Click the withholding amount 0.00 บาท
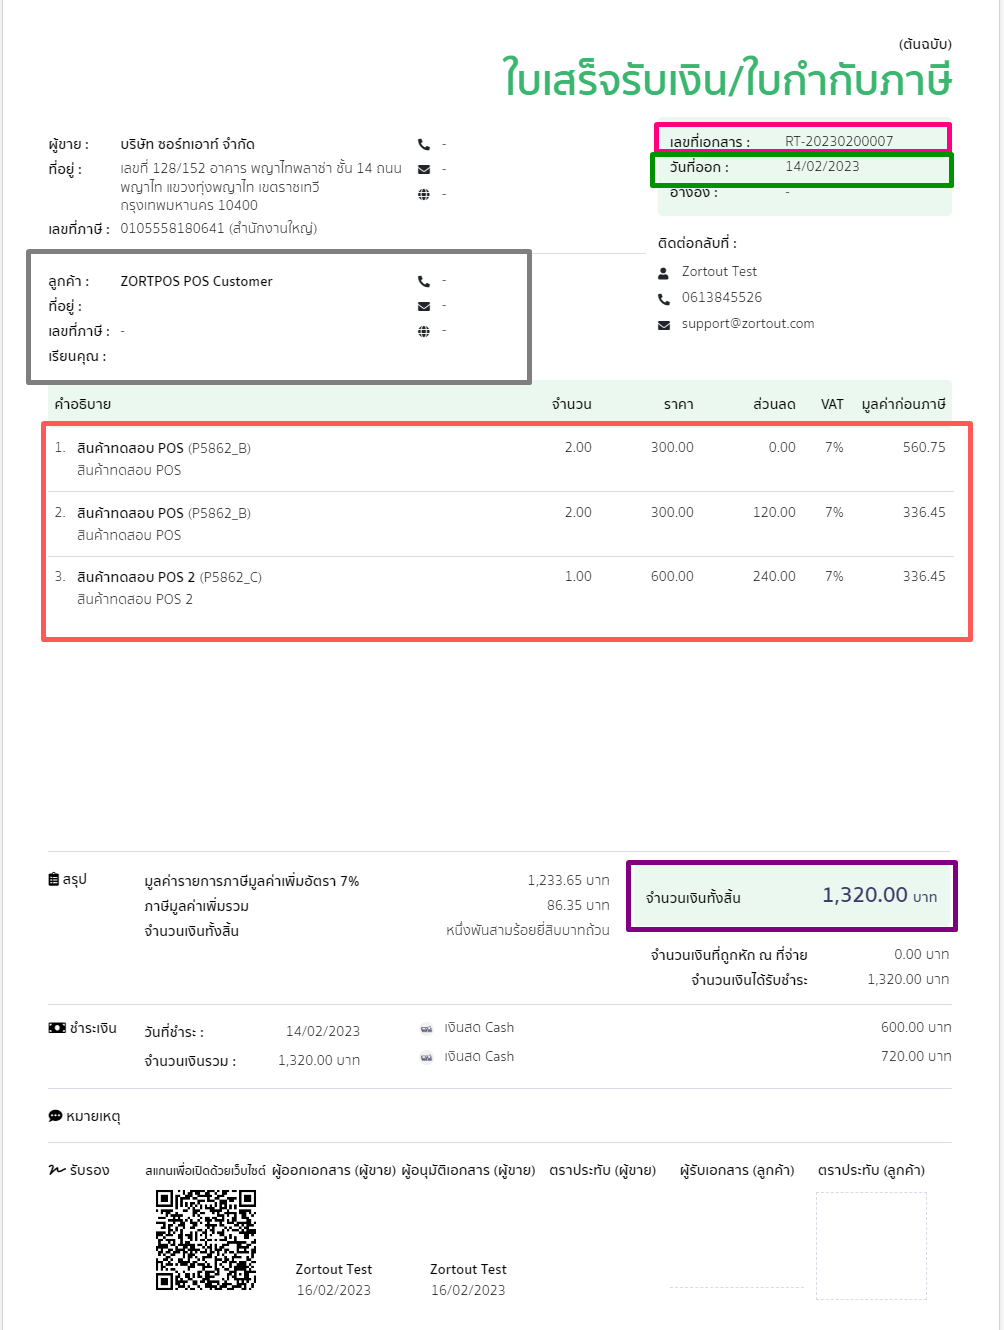 click(922, 954)
